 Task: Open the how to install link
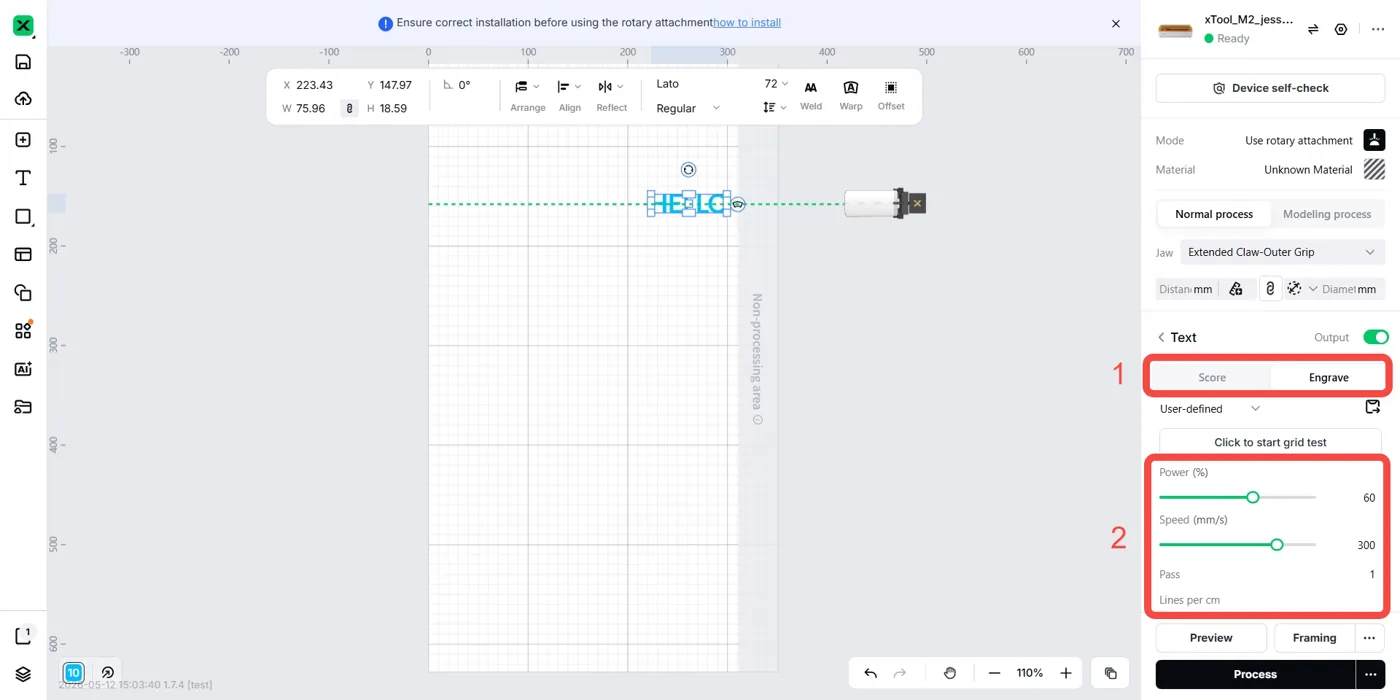point(747,22)
